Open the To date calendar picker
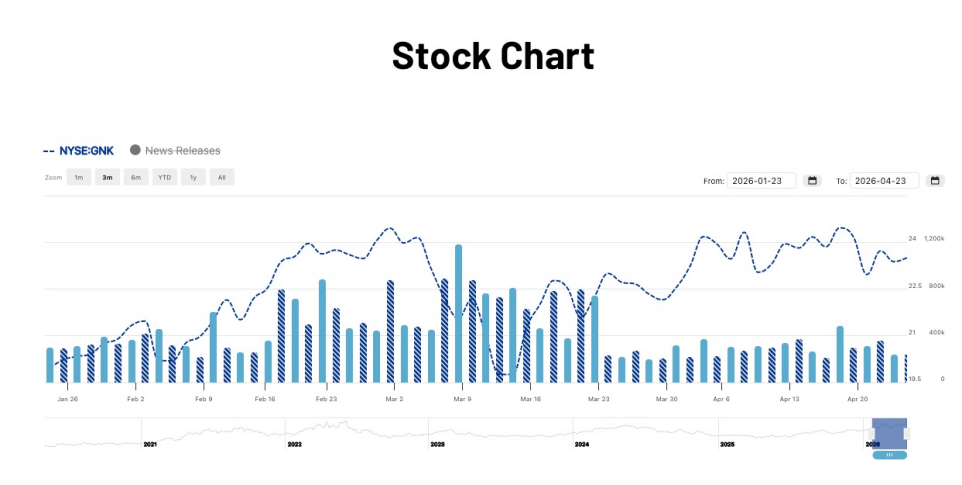 click(x=935, y=181)
